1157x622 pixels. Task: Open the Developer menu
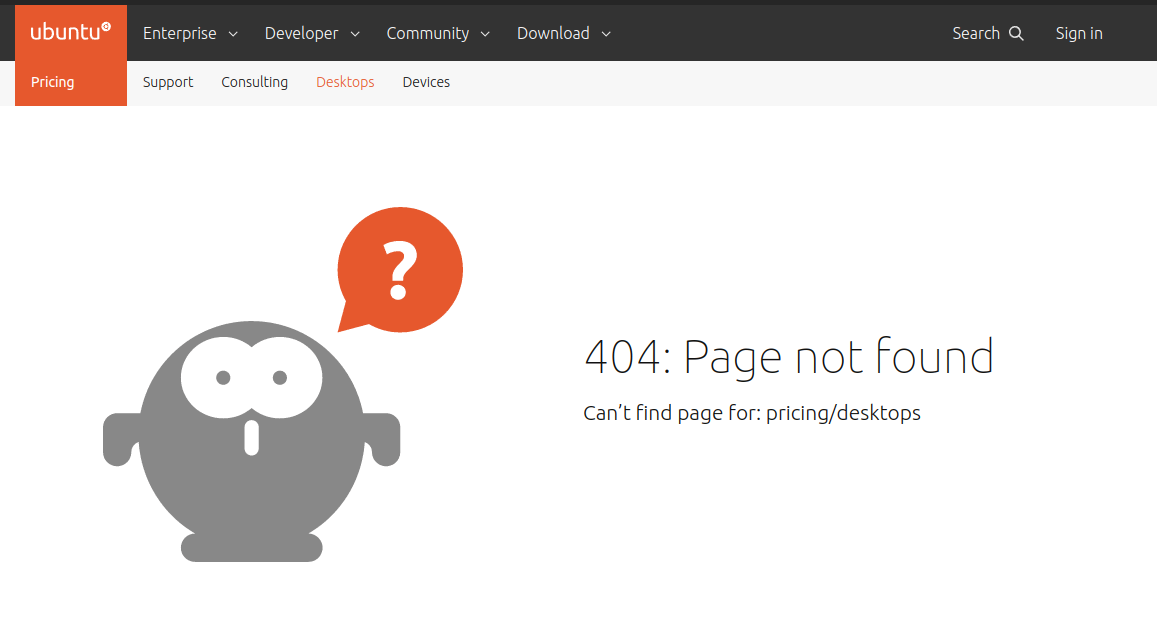[x=302, y=33]
